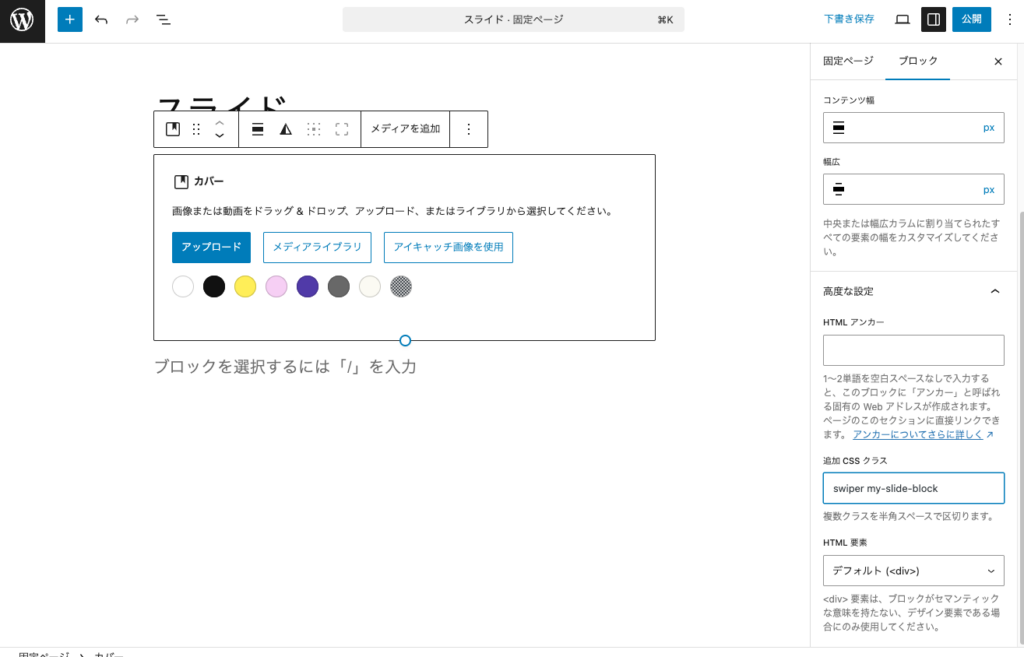Open the cover block options menu
Image resolution: width=1024 pixels, height=657 pixels.
point(468,128)
